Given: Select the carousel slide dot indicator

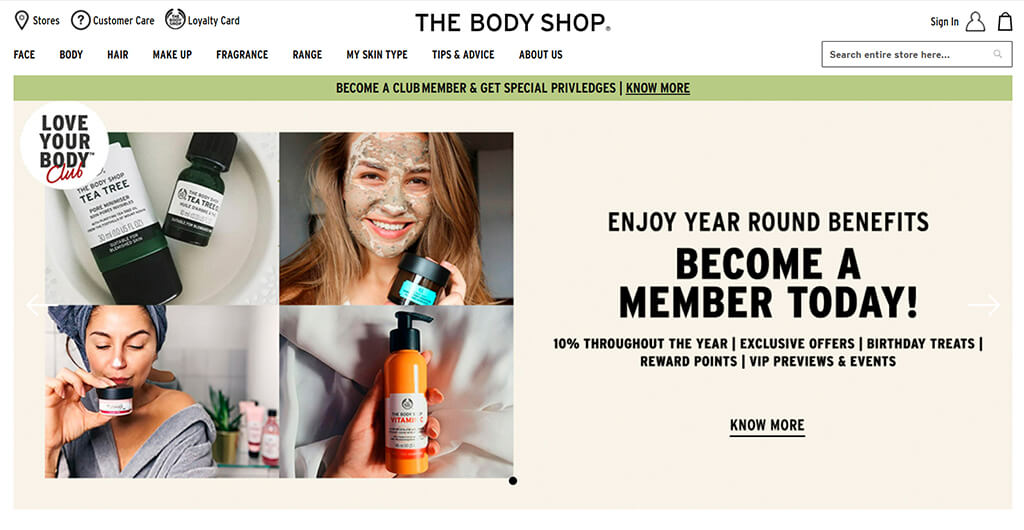Looking at the screenshot, I should 513,480.
